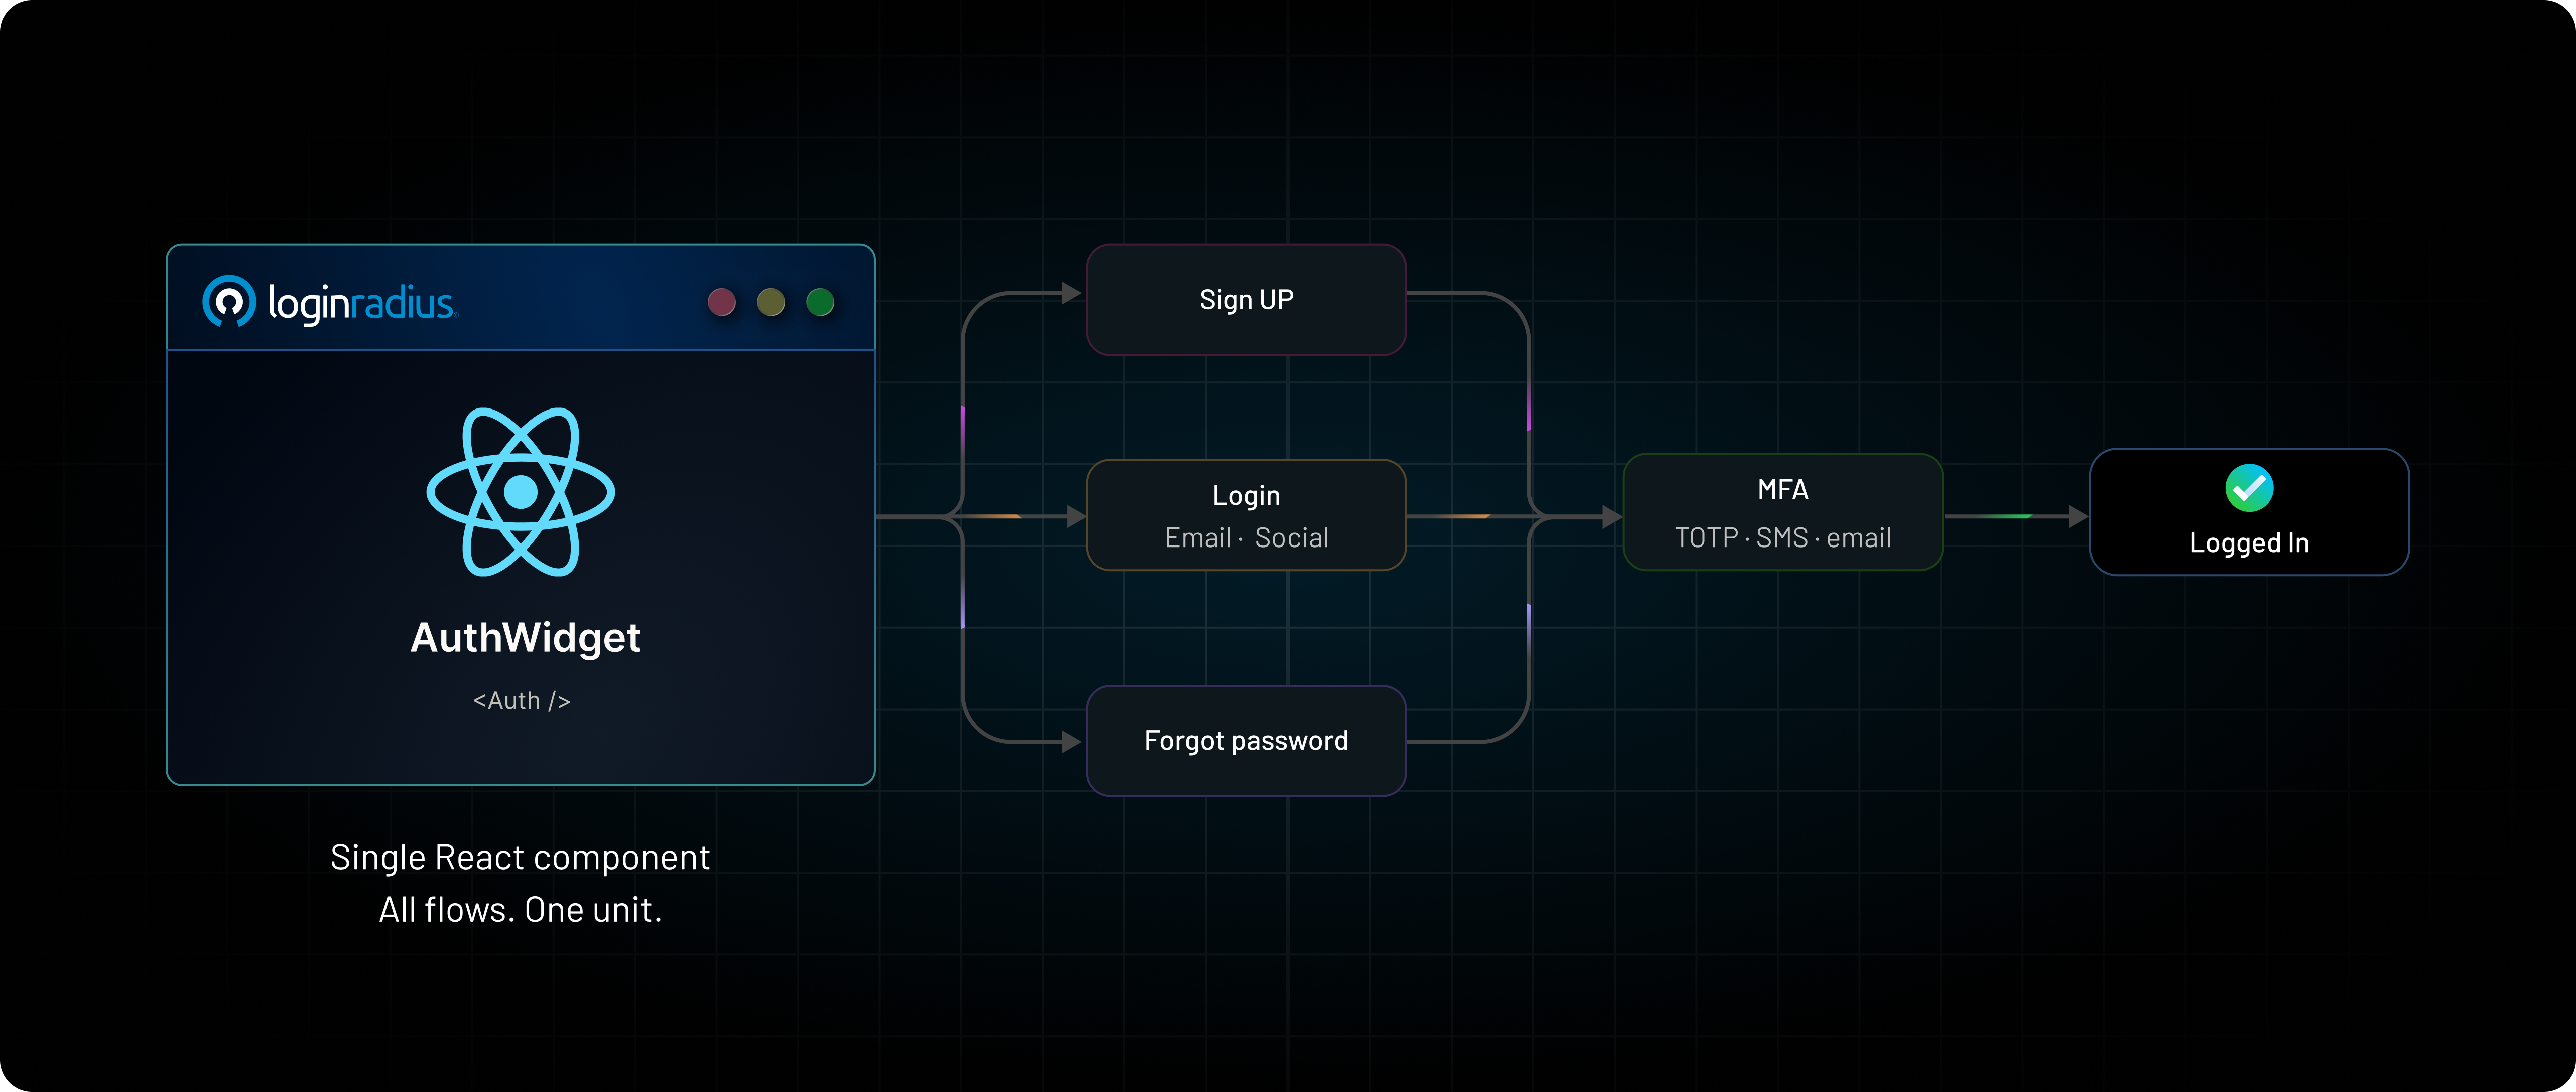Click 'All flows. One unit.' caption

coord(520,910)
